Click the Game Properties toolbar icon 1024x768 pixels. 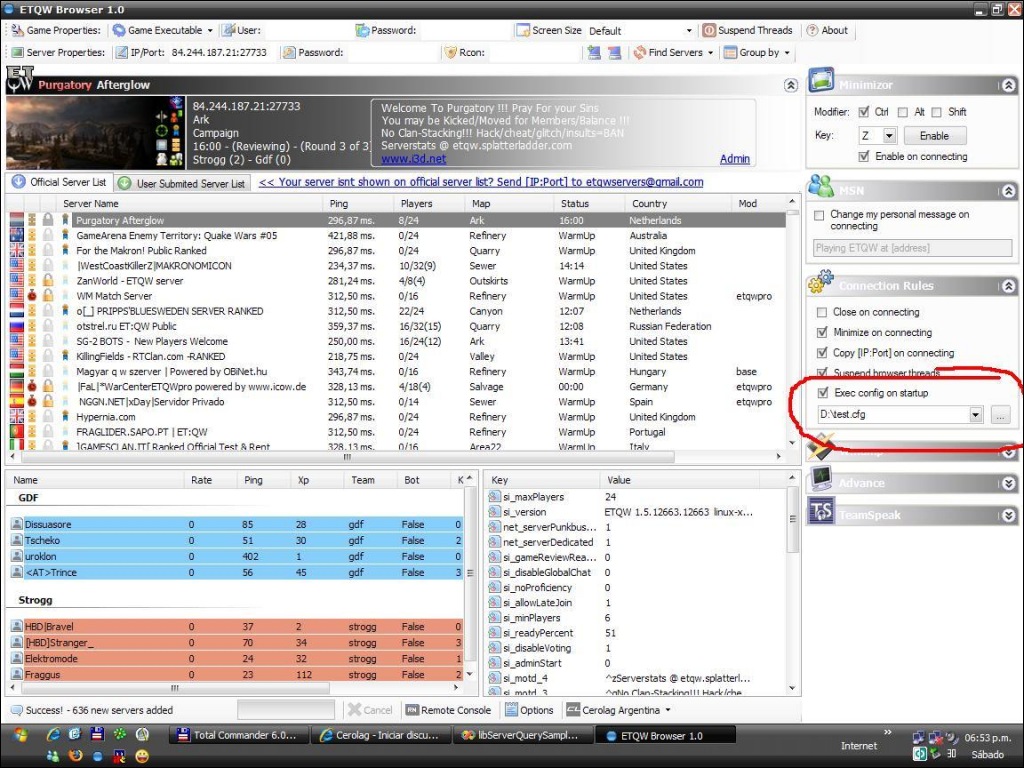coord(17,30)
